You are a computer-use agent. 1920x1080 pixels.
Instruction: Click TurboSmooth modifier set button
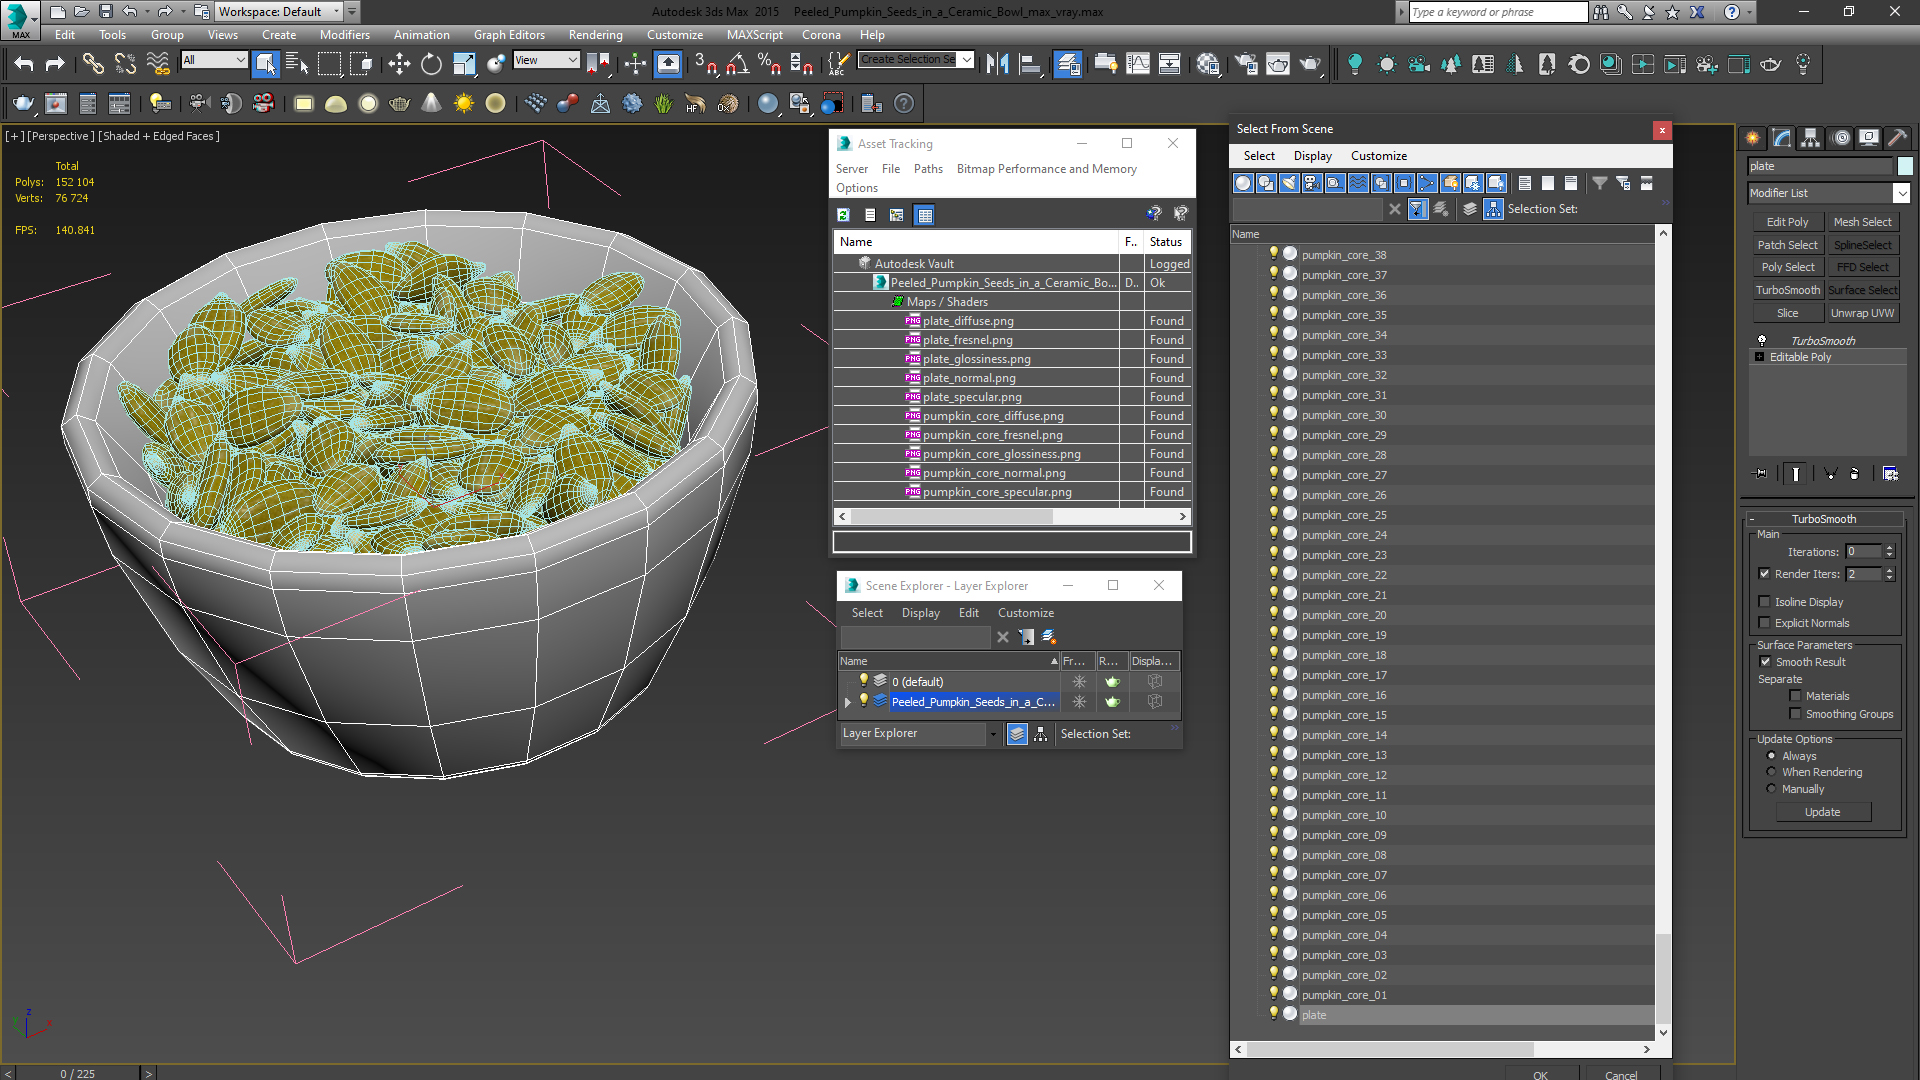(x=1787, y=290)
